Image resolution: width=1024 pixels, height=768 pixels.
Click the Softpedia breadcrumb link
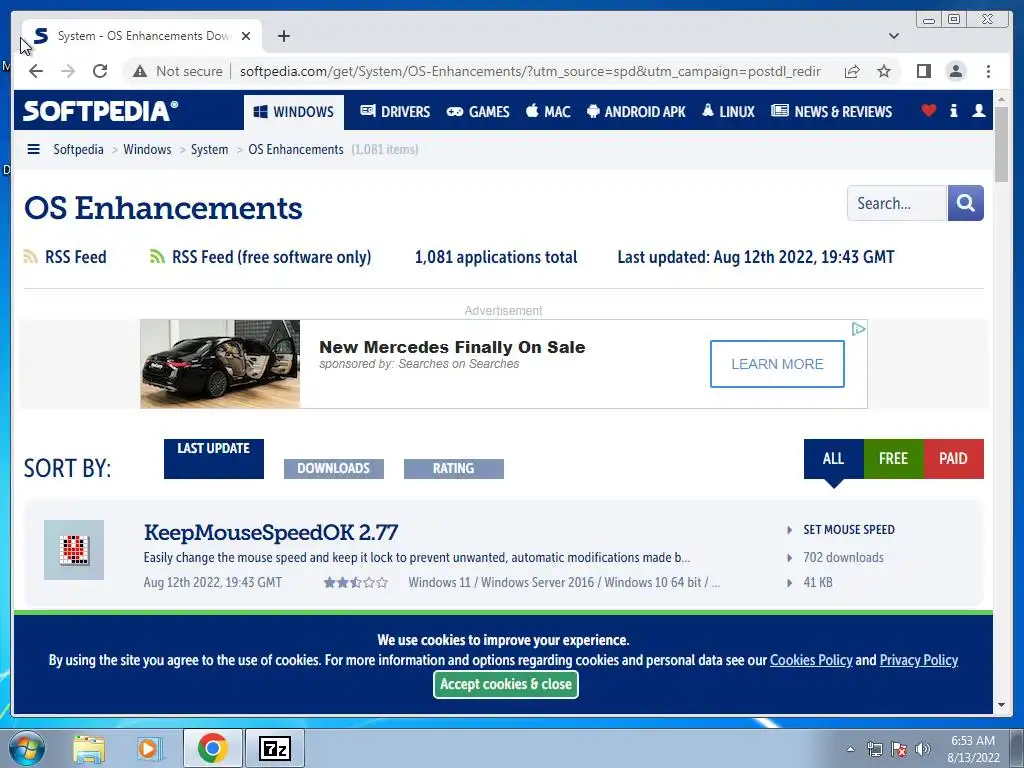coord(78,150)
